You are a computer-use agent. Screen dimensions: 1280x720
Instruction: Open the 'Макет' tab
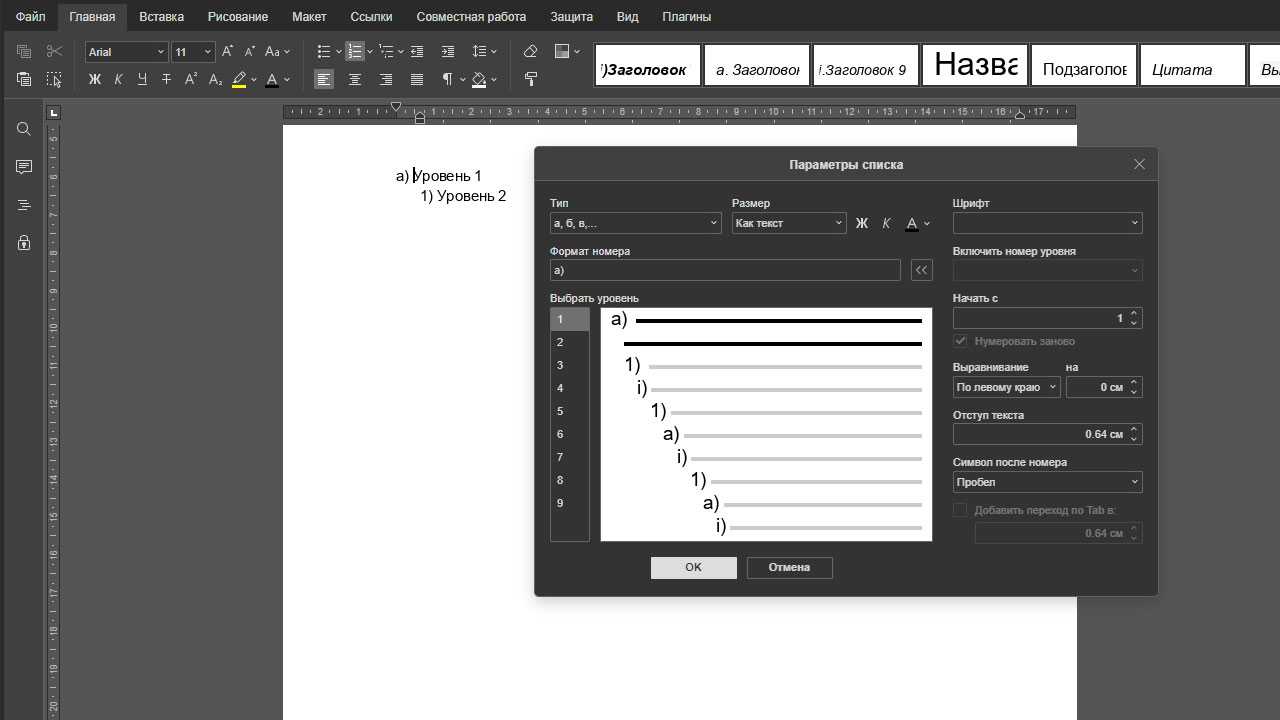[x=309, y=17]
